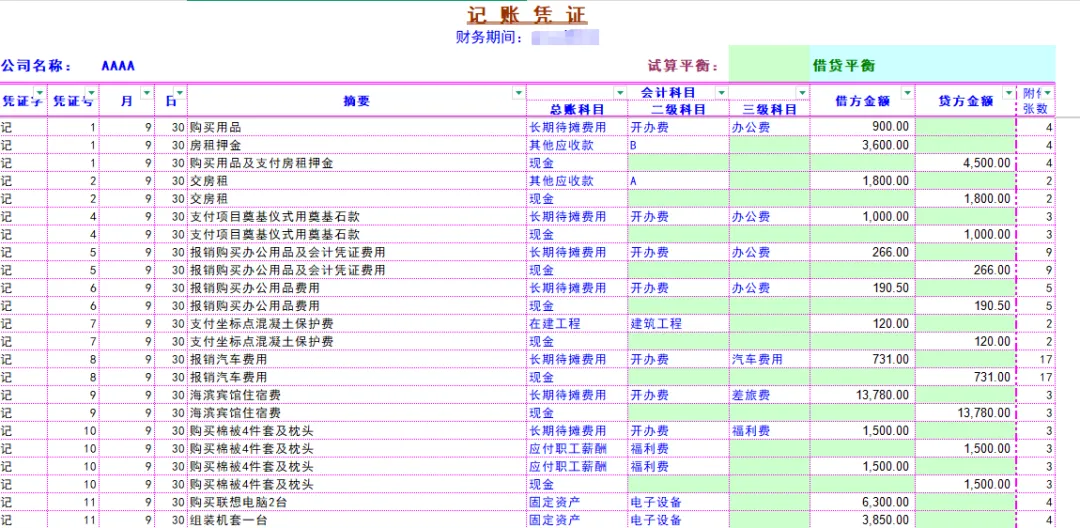The height and width of the screenshot is (528, 1080).
Task: Select the 汽车费用 third-level account cell
Action: pyautogui.click(x=769, y=359)
